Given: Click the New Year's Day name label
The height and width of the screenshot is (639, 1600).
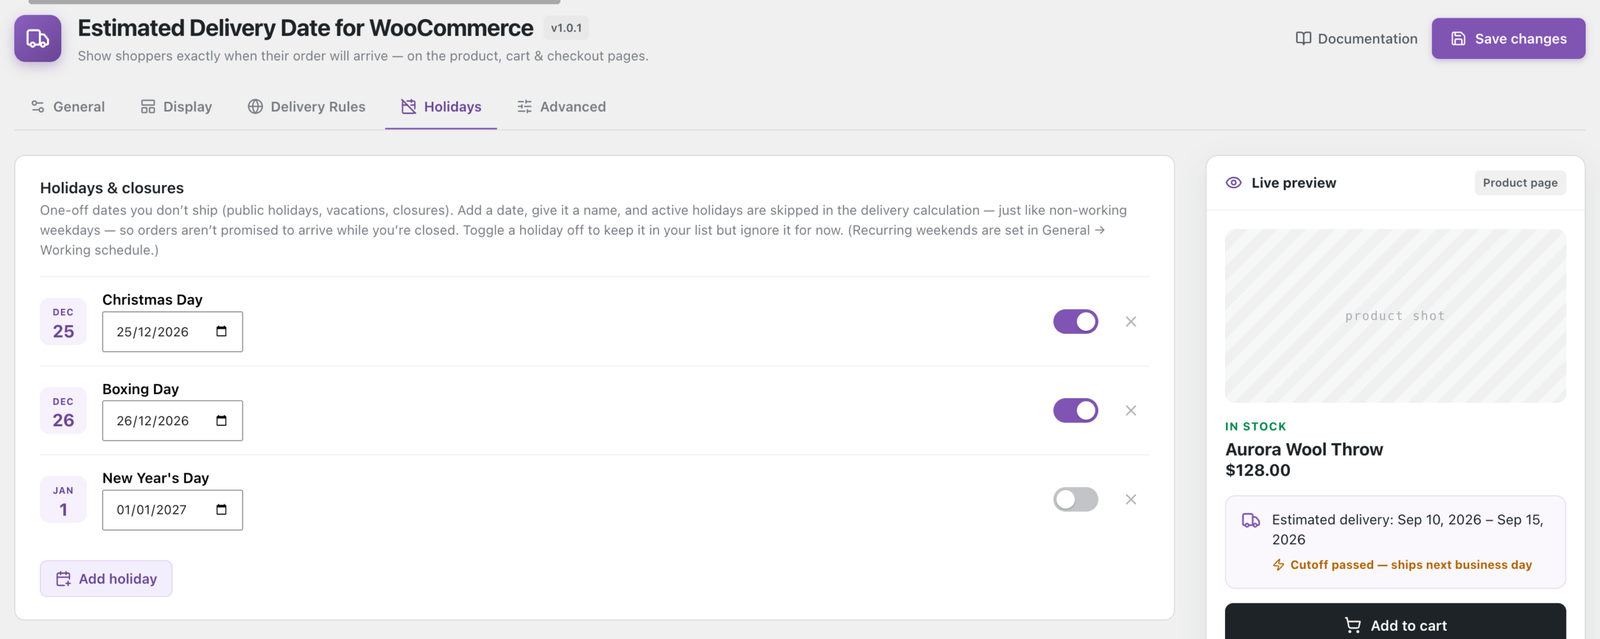Looking at the screenshot, I should (x=155, y=478).
